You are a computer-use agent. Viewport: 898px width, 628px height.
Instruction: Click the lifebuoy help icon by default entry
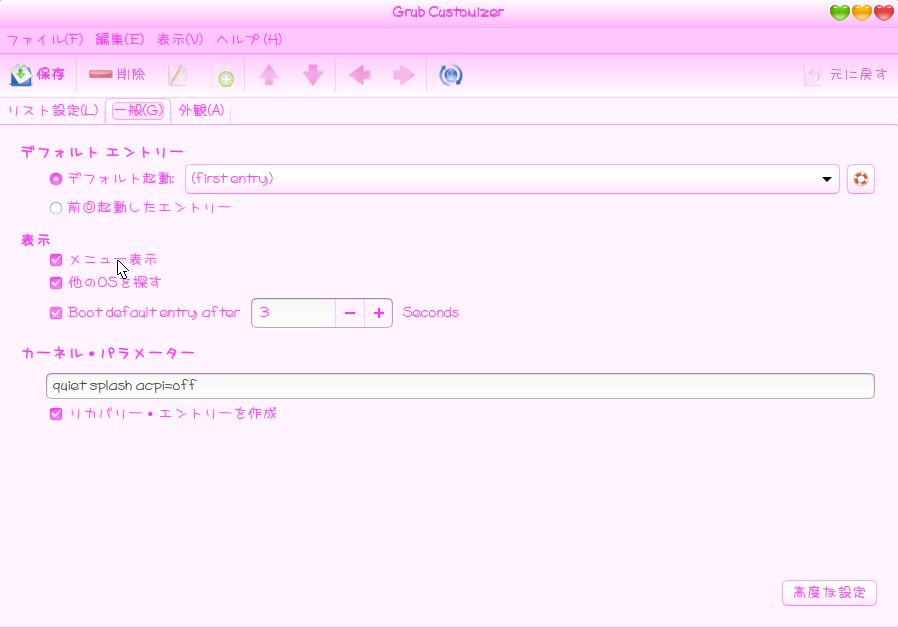(x=861, y=179)
